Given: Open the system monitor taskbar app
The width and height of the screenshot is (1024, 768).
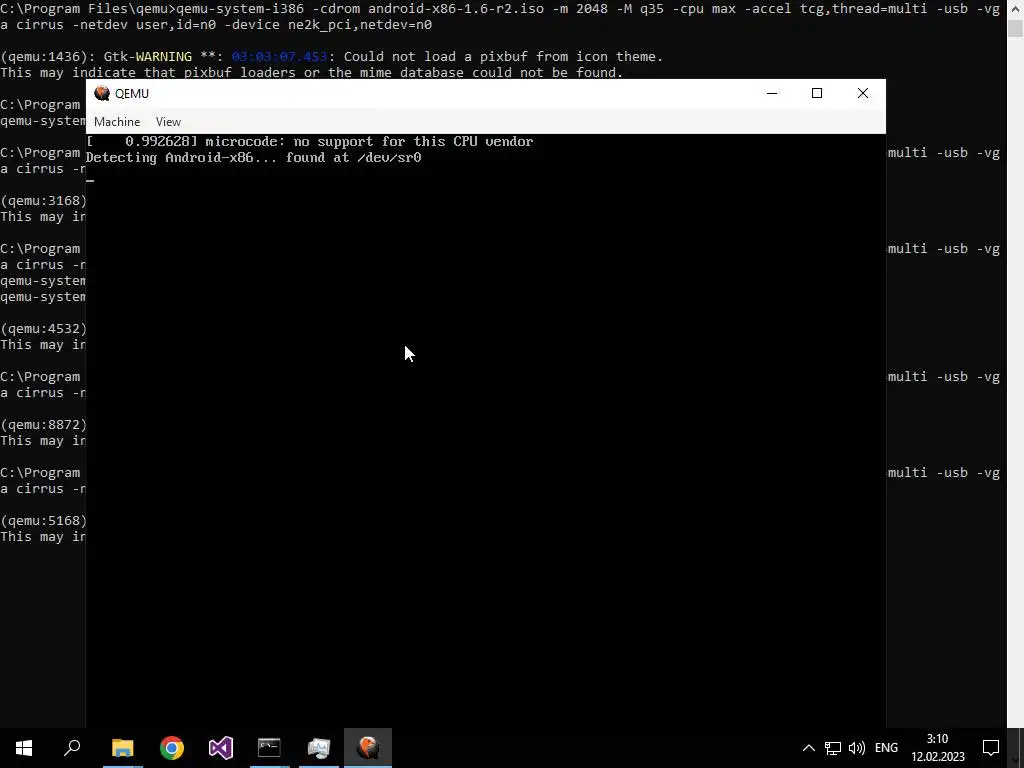Looking at the screenshot, I should [319, 748].
